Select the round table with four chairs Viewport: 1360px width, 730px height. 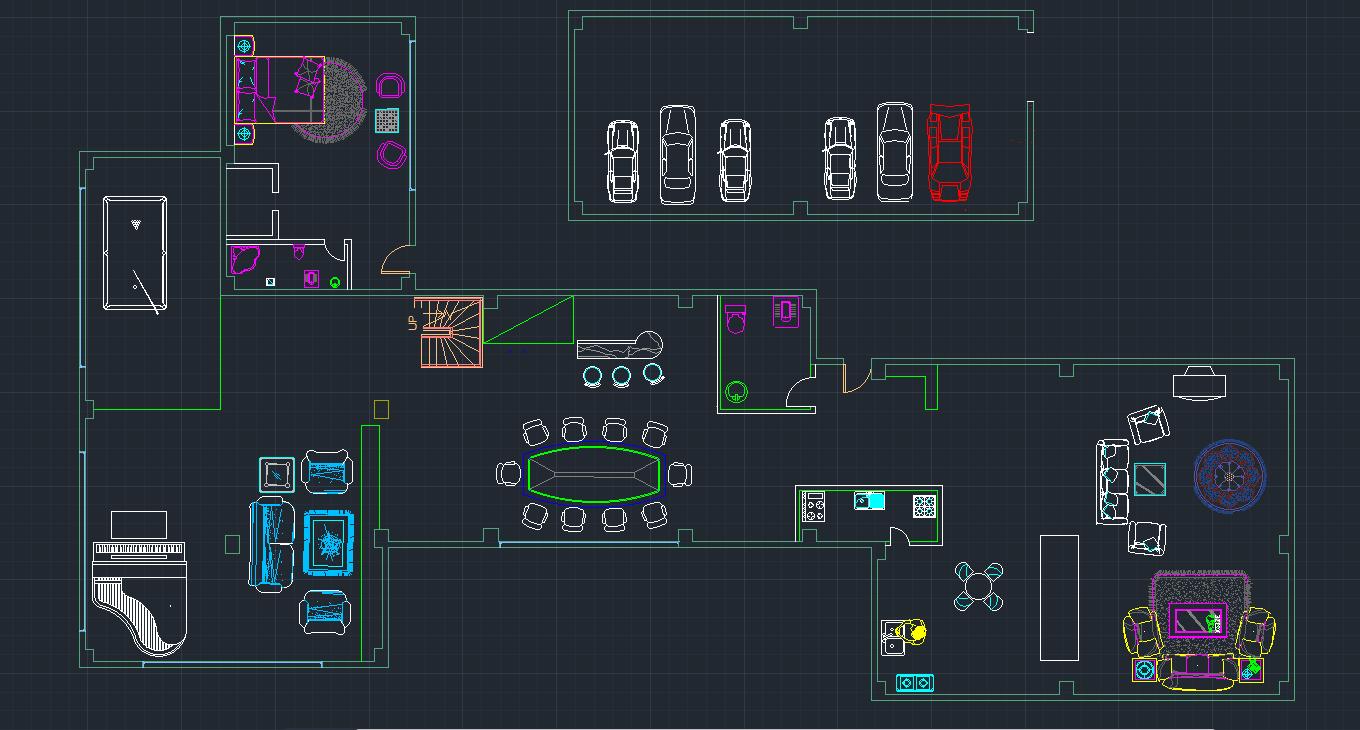[x=978, y=587]
